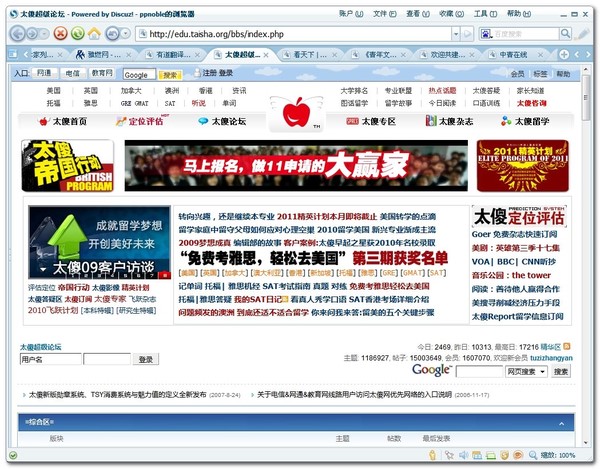This screenshot has width=600, height=469.
Task: Open the 太傻杂志 navigation link
Action: (450, 121)
